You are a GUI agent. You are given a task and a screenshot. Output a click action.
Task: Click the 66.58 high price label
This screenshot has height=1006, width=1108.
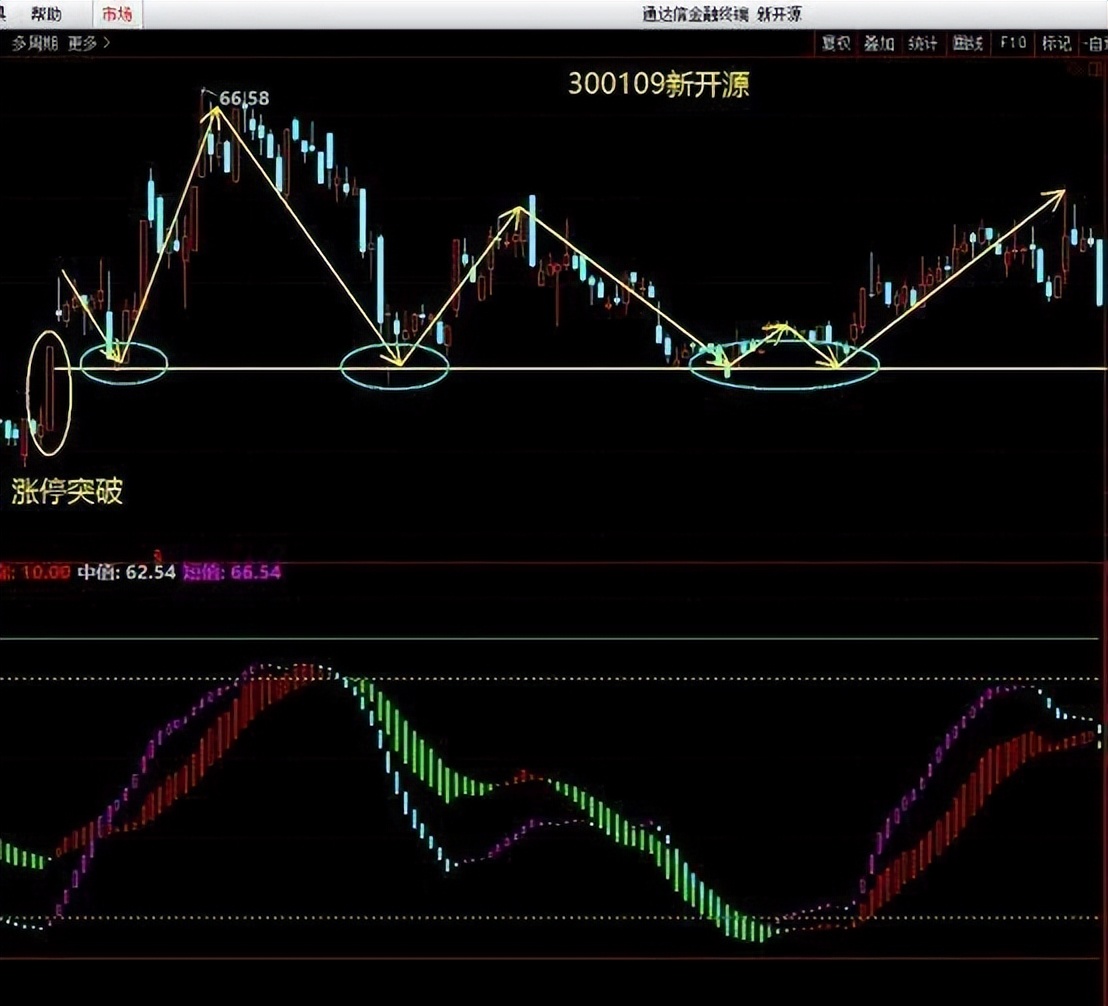click(244, 98)
